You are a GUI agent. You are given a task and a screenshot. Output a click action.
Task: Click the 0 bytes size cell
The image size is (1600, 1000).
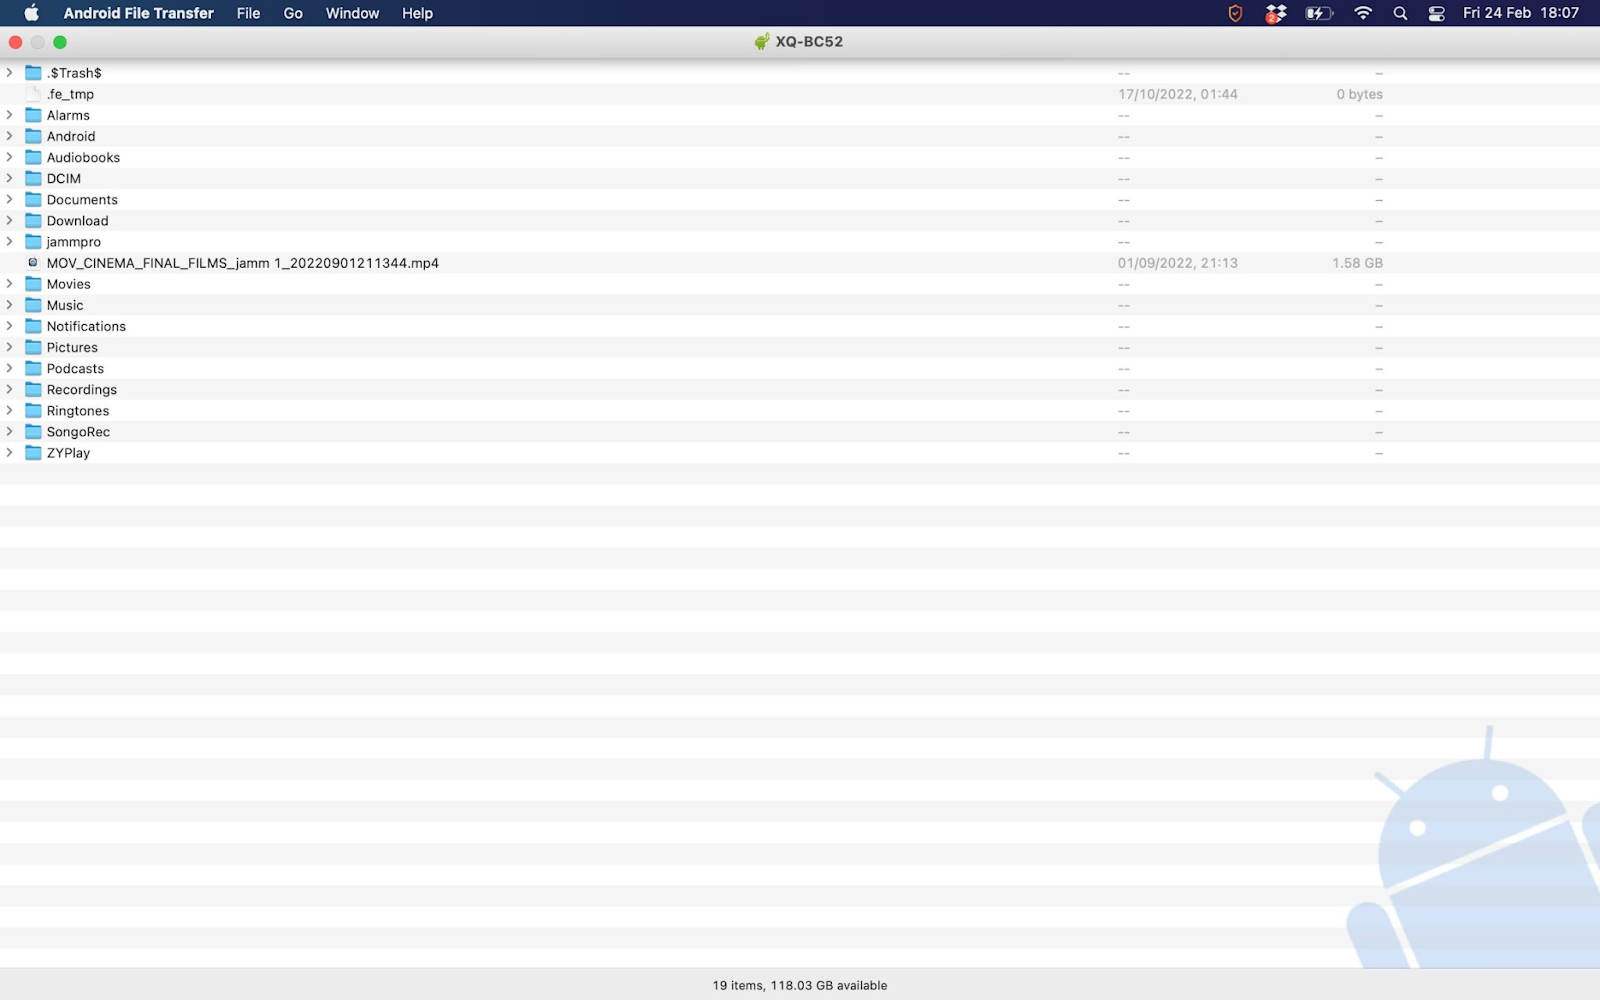1360,94
